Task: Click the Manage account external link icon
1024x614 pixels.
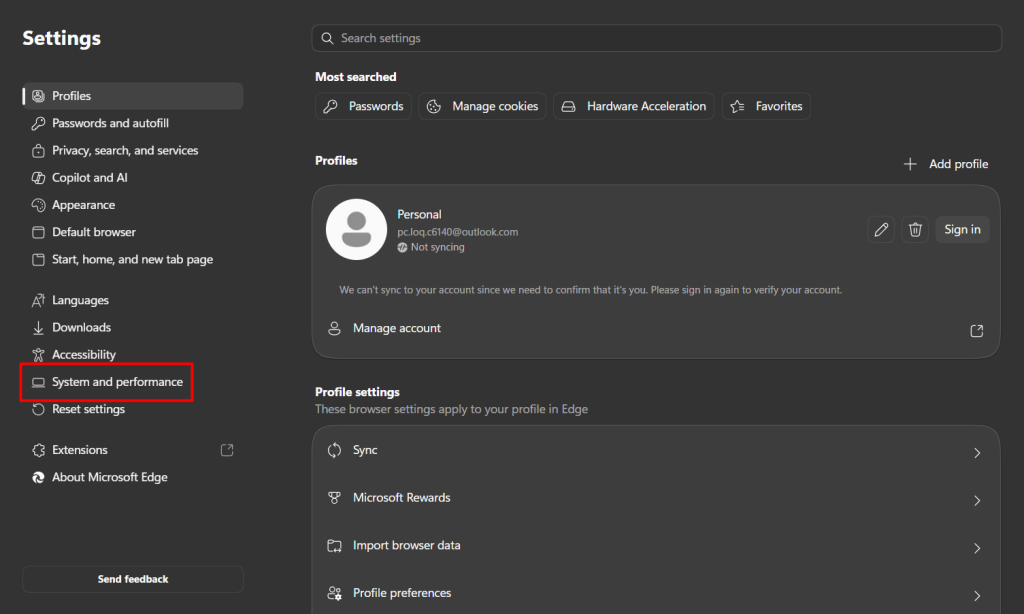Action: coord(976,331)
